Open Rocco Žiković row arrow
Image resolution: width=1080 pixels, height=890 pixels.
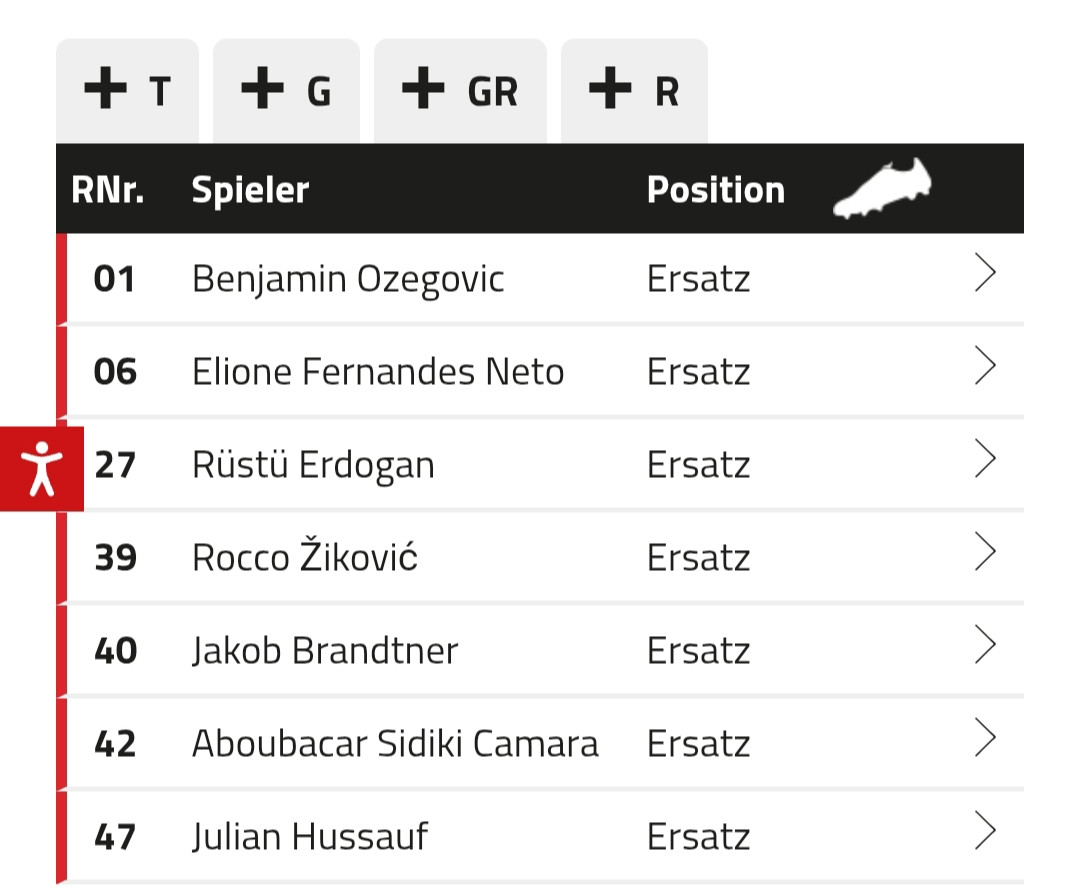click(x=985, y=553)
